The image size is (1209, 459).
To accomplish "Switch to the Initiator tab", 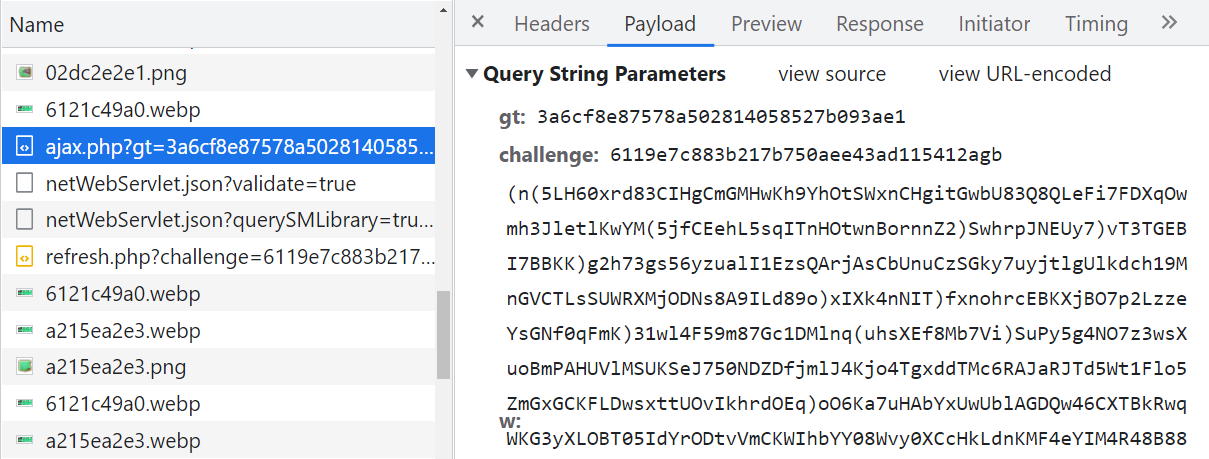I will (994, 24).
